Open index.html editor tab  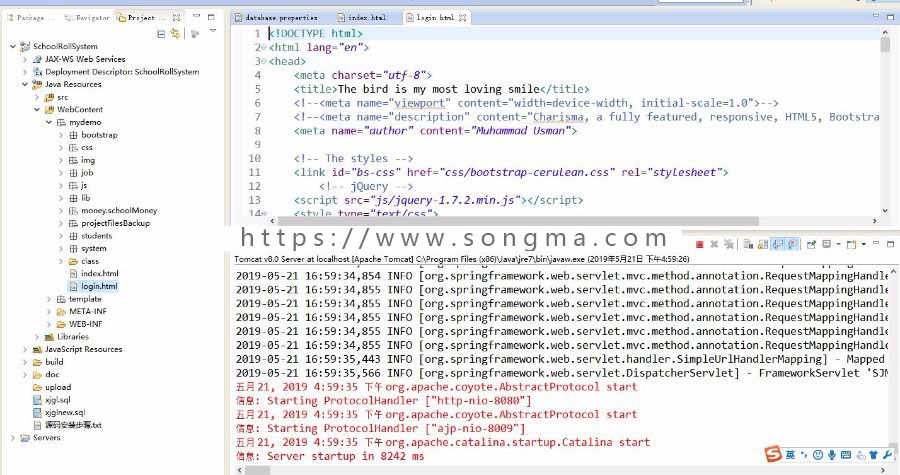point(362,18)
